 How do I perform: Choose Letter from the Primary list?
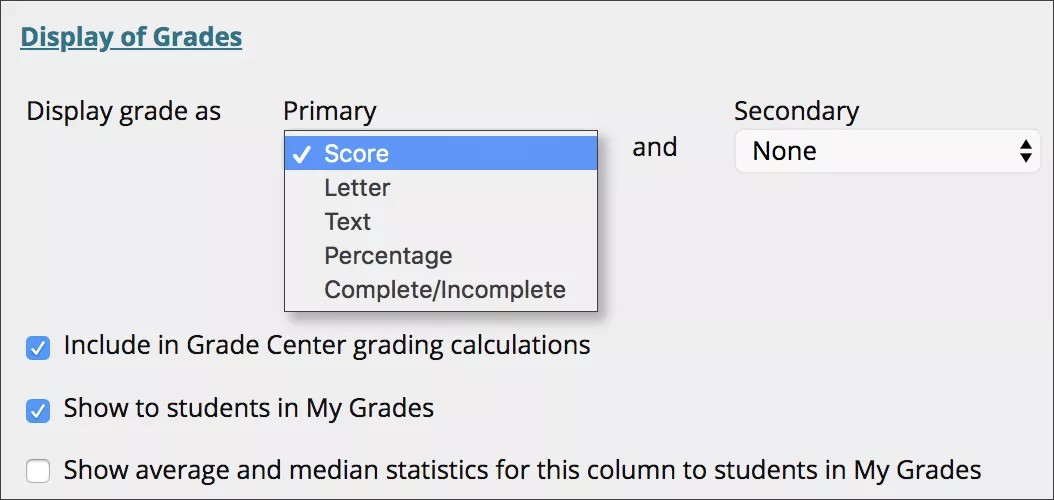point(357,188)
